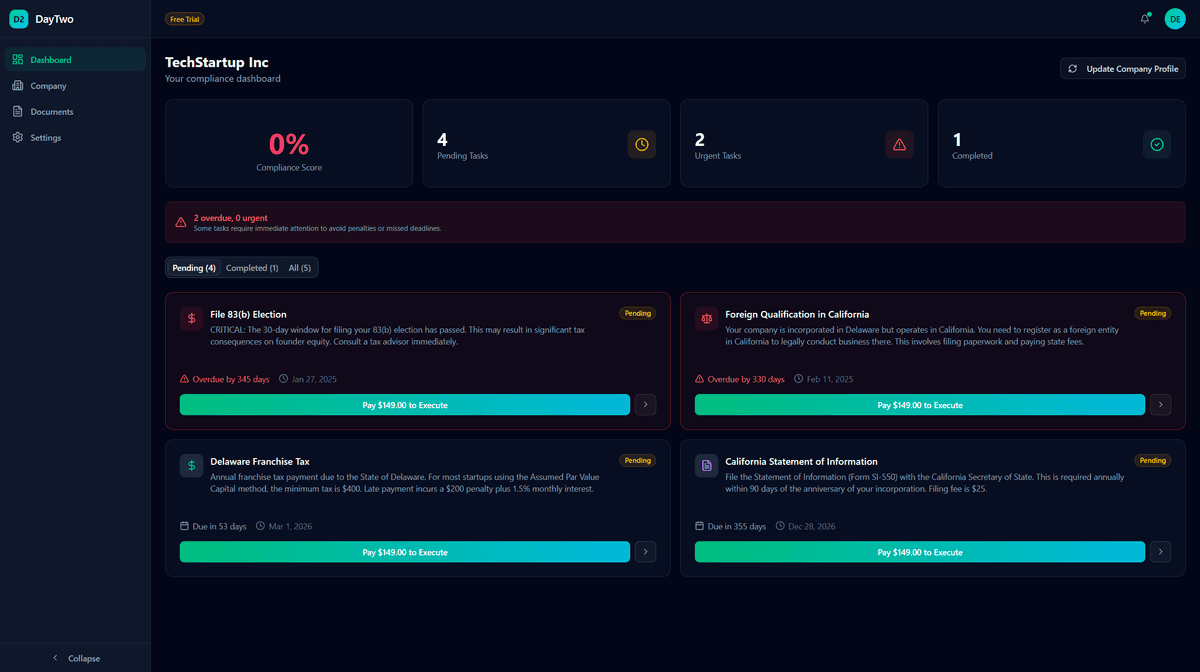Viewport: 1200px width, 672px height.
Task: Open Settings via the gear icon
Action: coord(17,137)
